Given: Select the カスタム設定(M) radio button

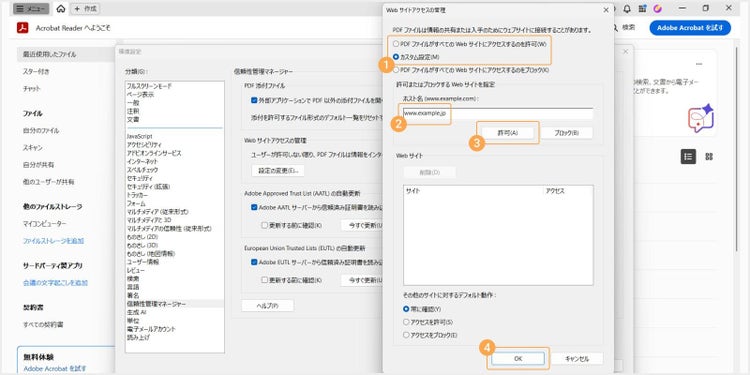Looking at the screenshot, I should (396, 56).
